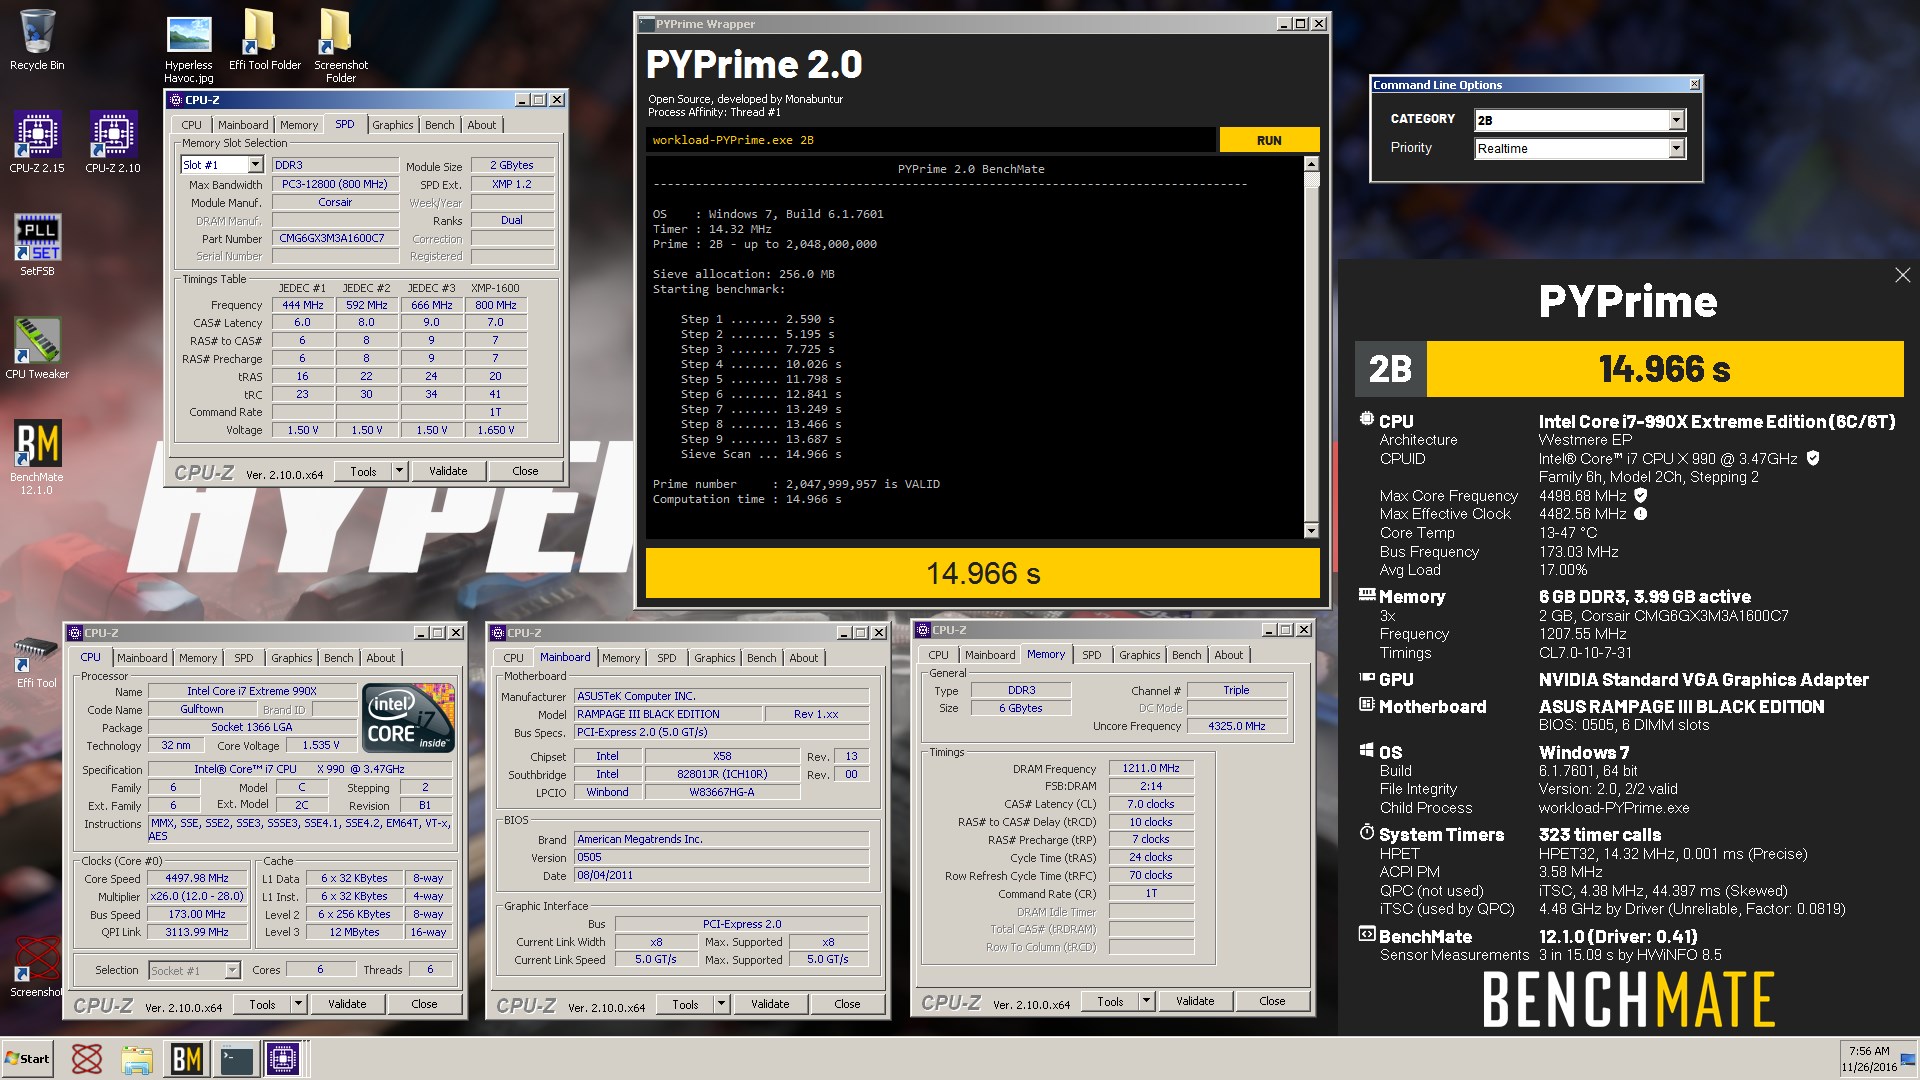Open Tools dropdown arrow in Mainboard CPU-Z window
The image size is (1920, 1080).
click(721, 1004)
